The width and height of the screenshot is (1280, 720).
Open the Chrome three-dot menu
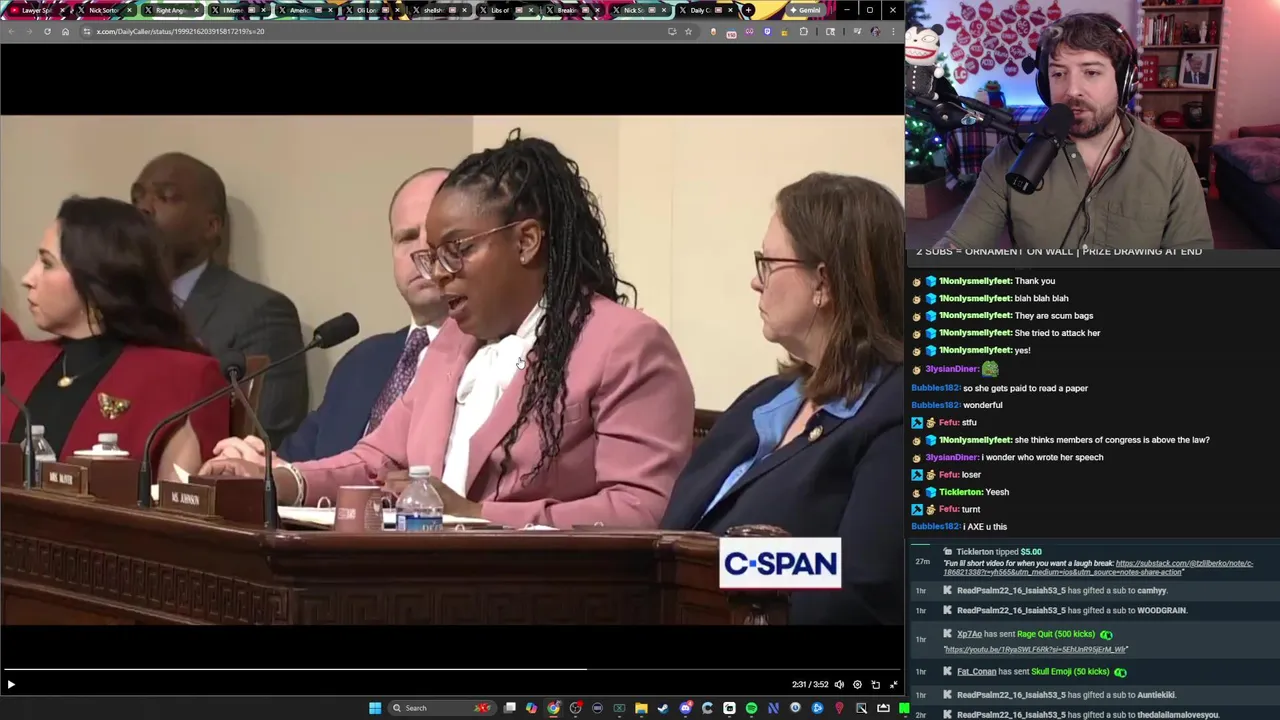coord(893,31)
